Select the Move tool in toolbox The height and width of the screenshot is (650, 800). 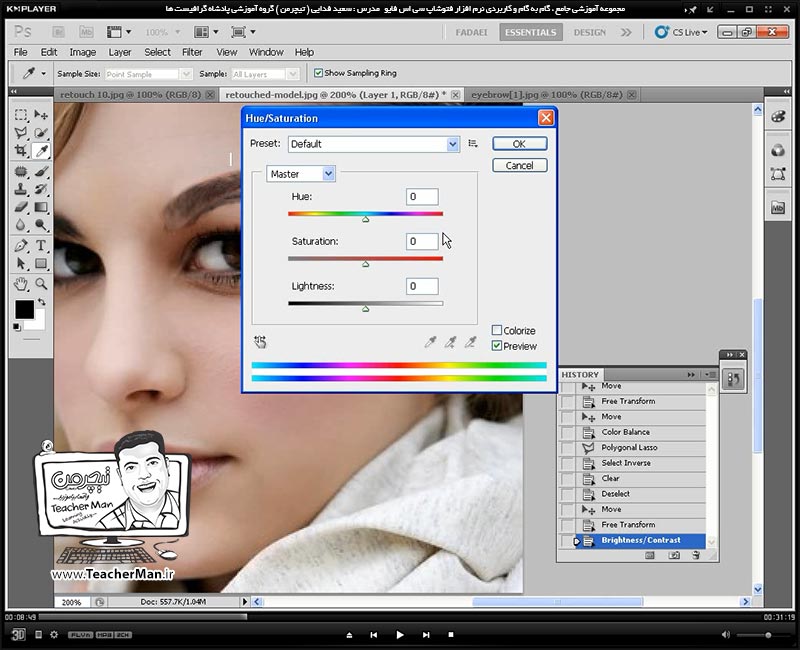pos(41,115)
